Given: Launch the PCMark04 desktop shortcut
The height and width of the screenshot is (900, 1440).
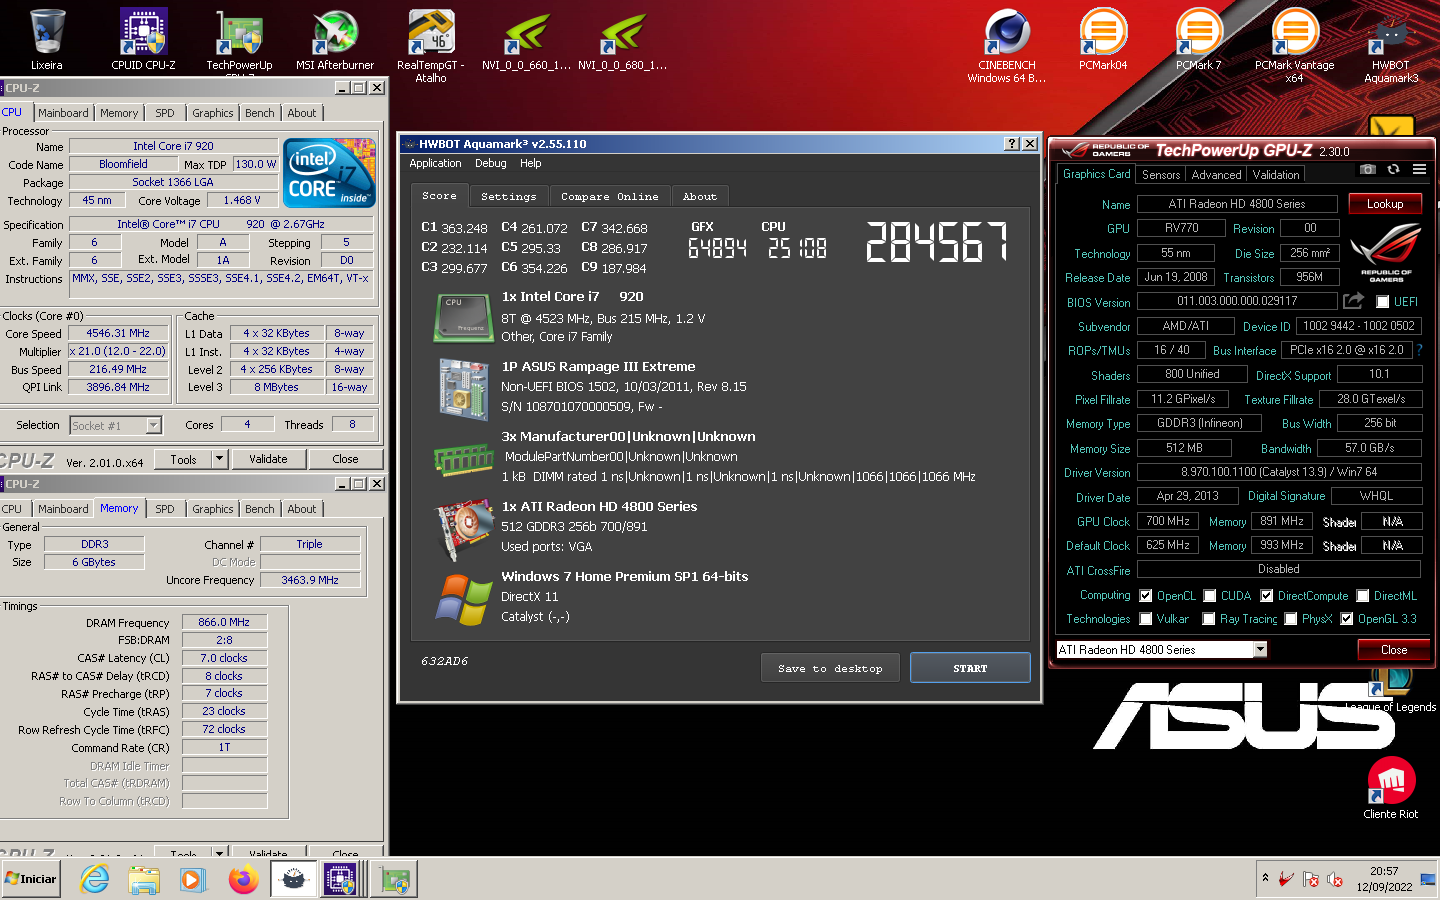Looking at the screenshot, I should point(1103,40).
